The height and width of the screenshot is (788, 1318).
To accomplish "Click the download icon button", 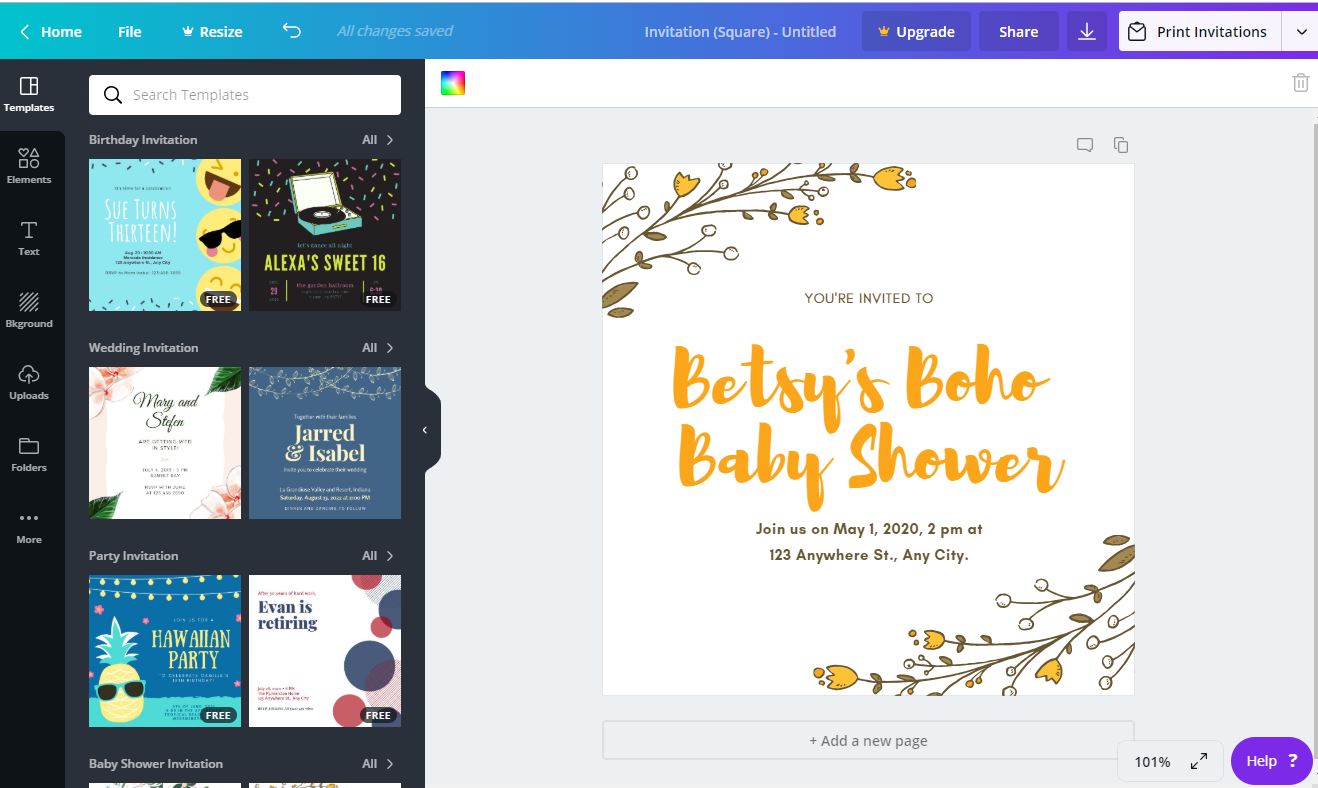I will 1087,32.
